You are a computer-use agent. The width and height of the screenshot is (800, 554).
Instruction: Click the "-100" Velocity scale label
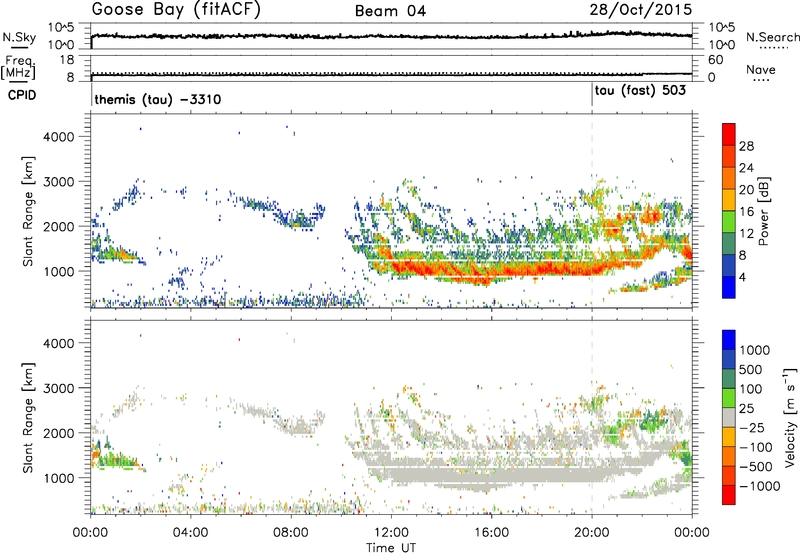pos(756,447)
